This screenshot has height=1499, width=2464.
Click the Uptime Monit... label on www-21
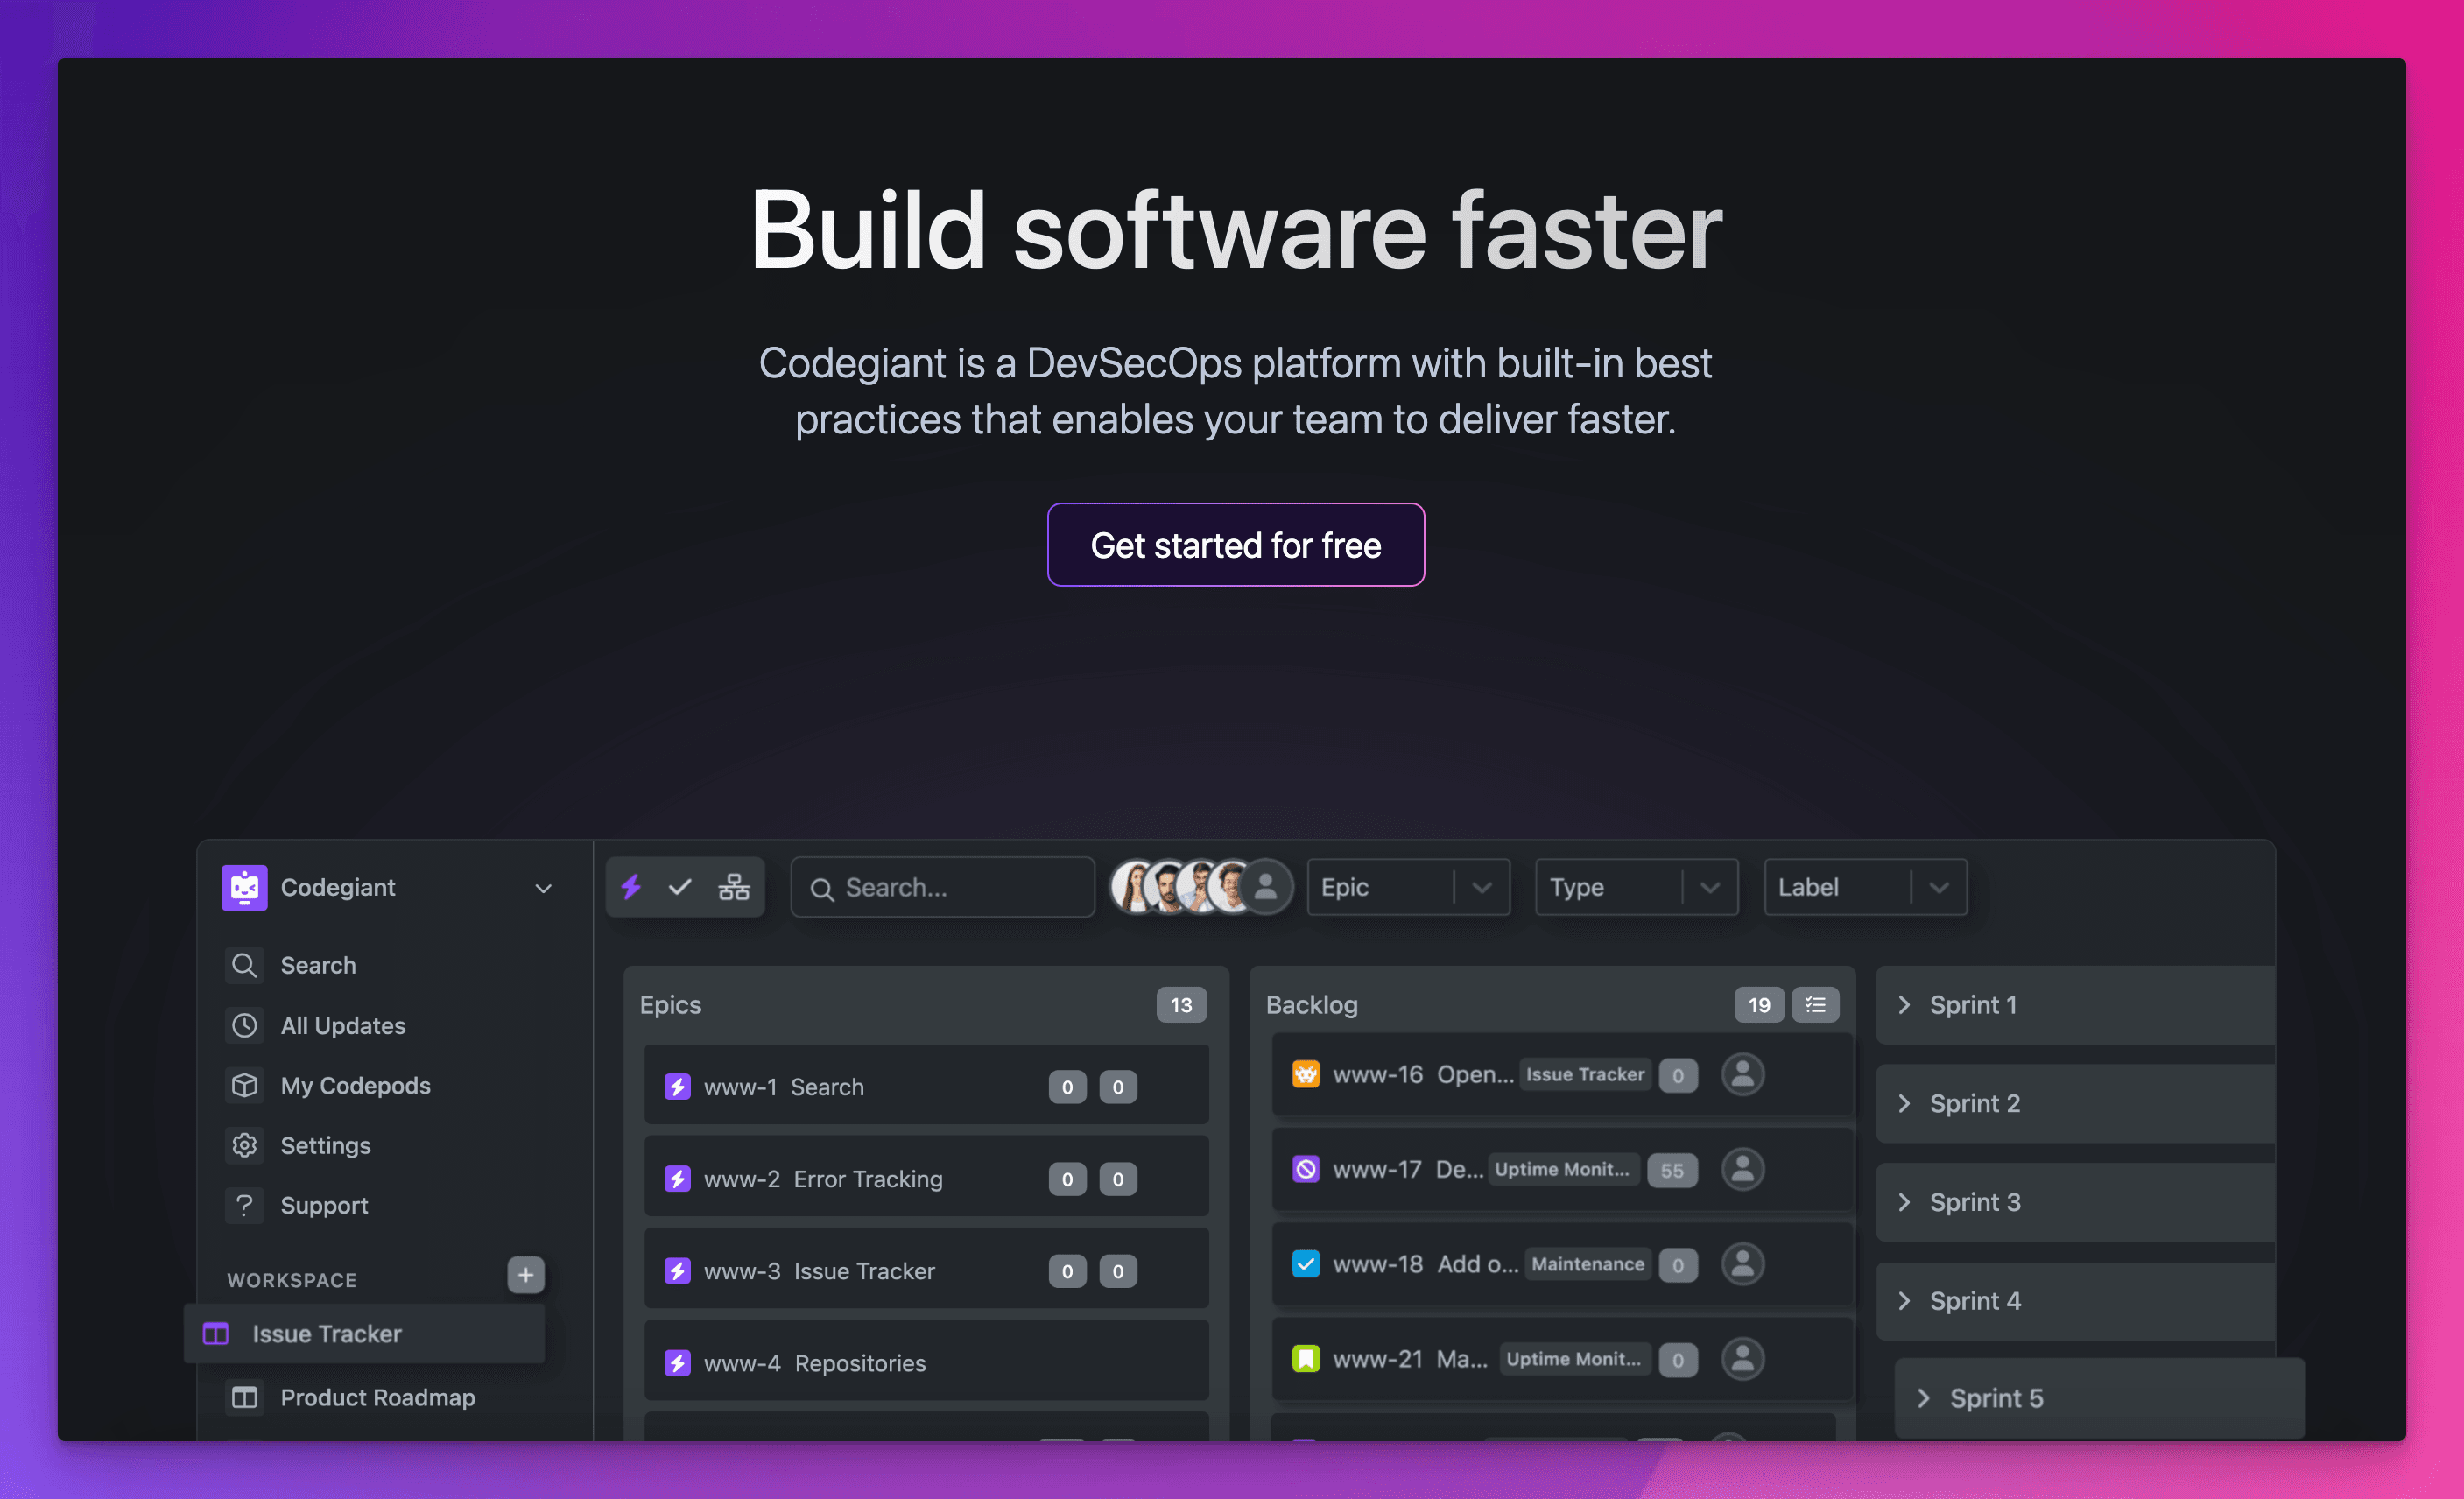[x=1574, y=1359]
